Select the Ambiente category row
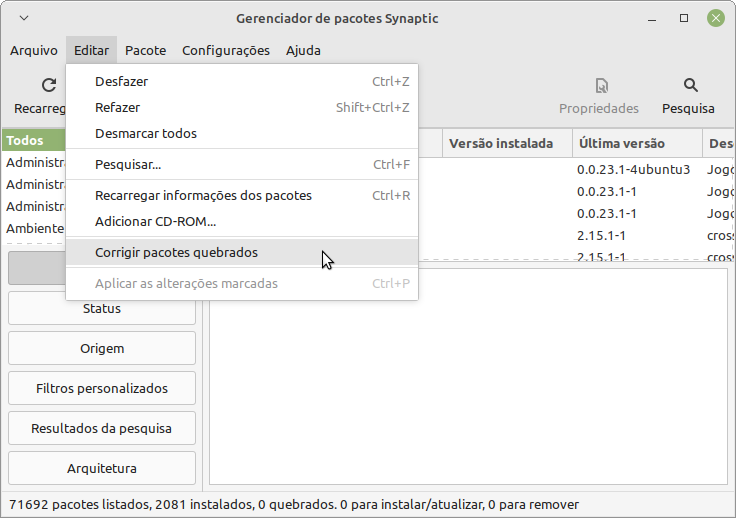Viewport: 736px width, 518px height. coord(34,229)
